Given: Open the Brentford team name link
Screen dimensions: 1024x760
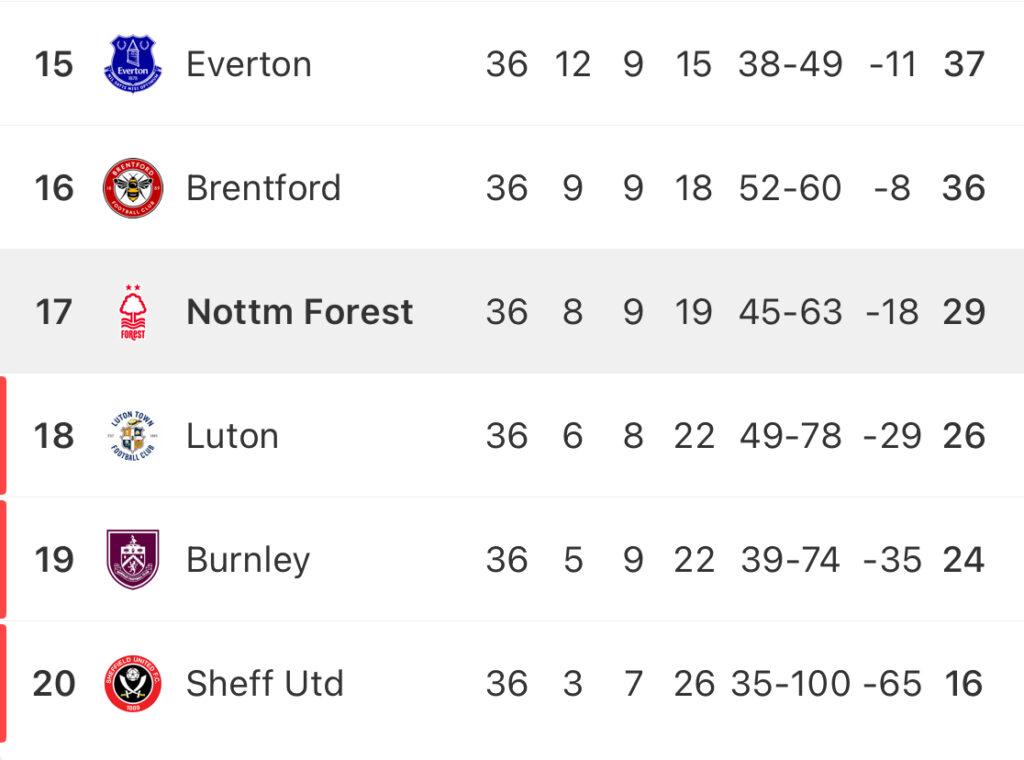Looking at the screenshot, I should click(264, 188).
